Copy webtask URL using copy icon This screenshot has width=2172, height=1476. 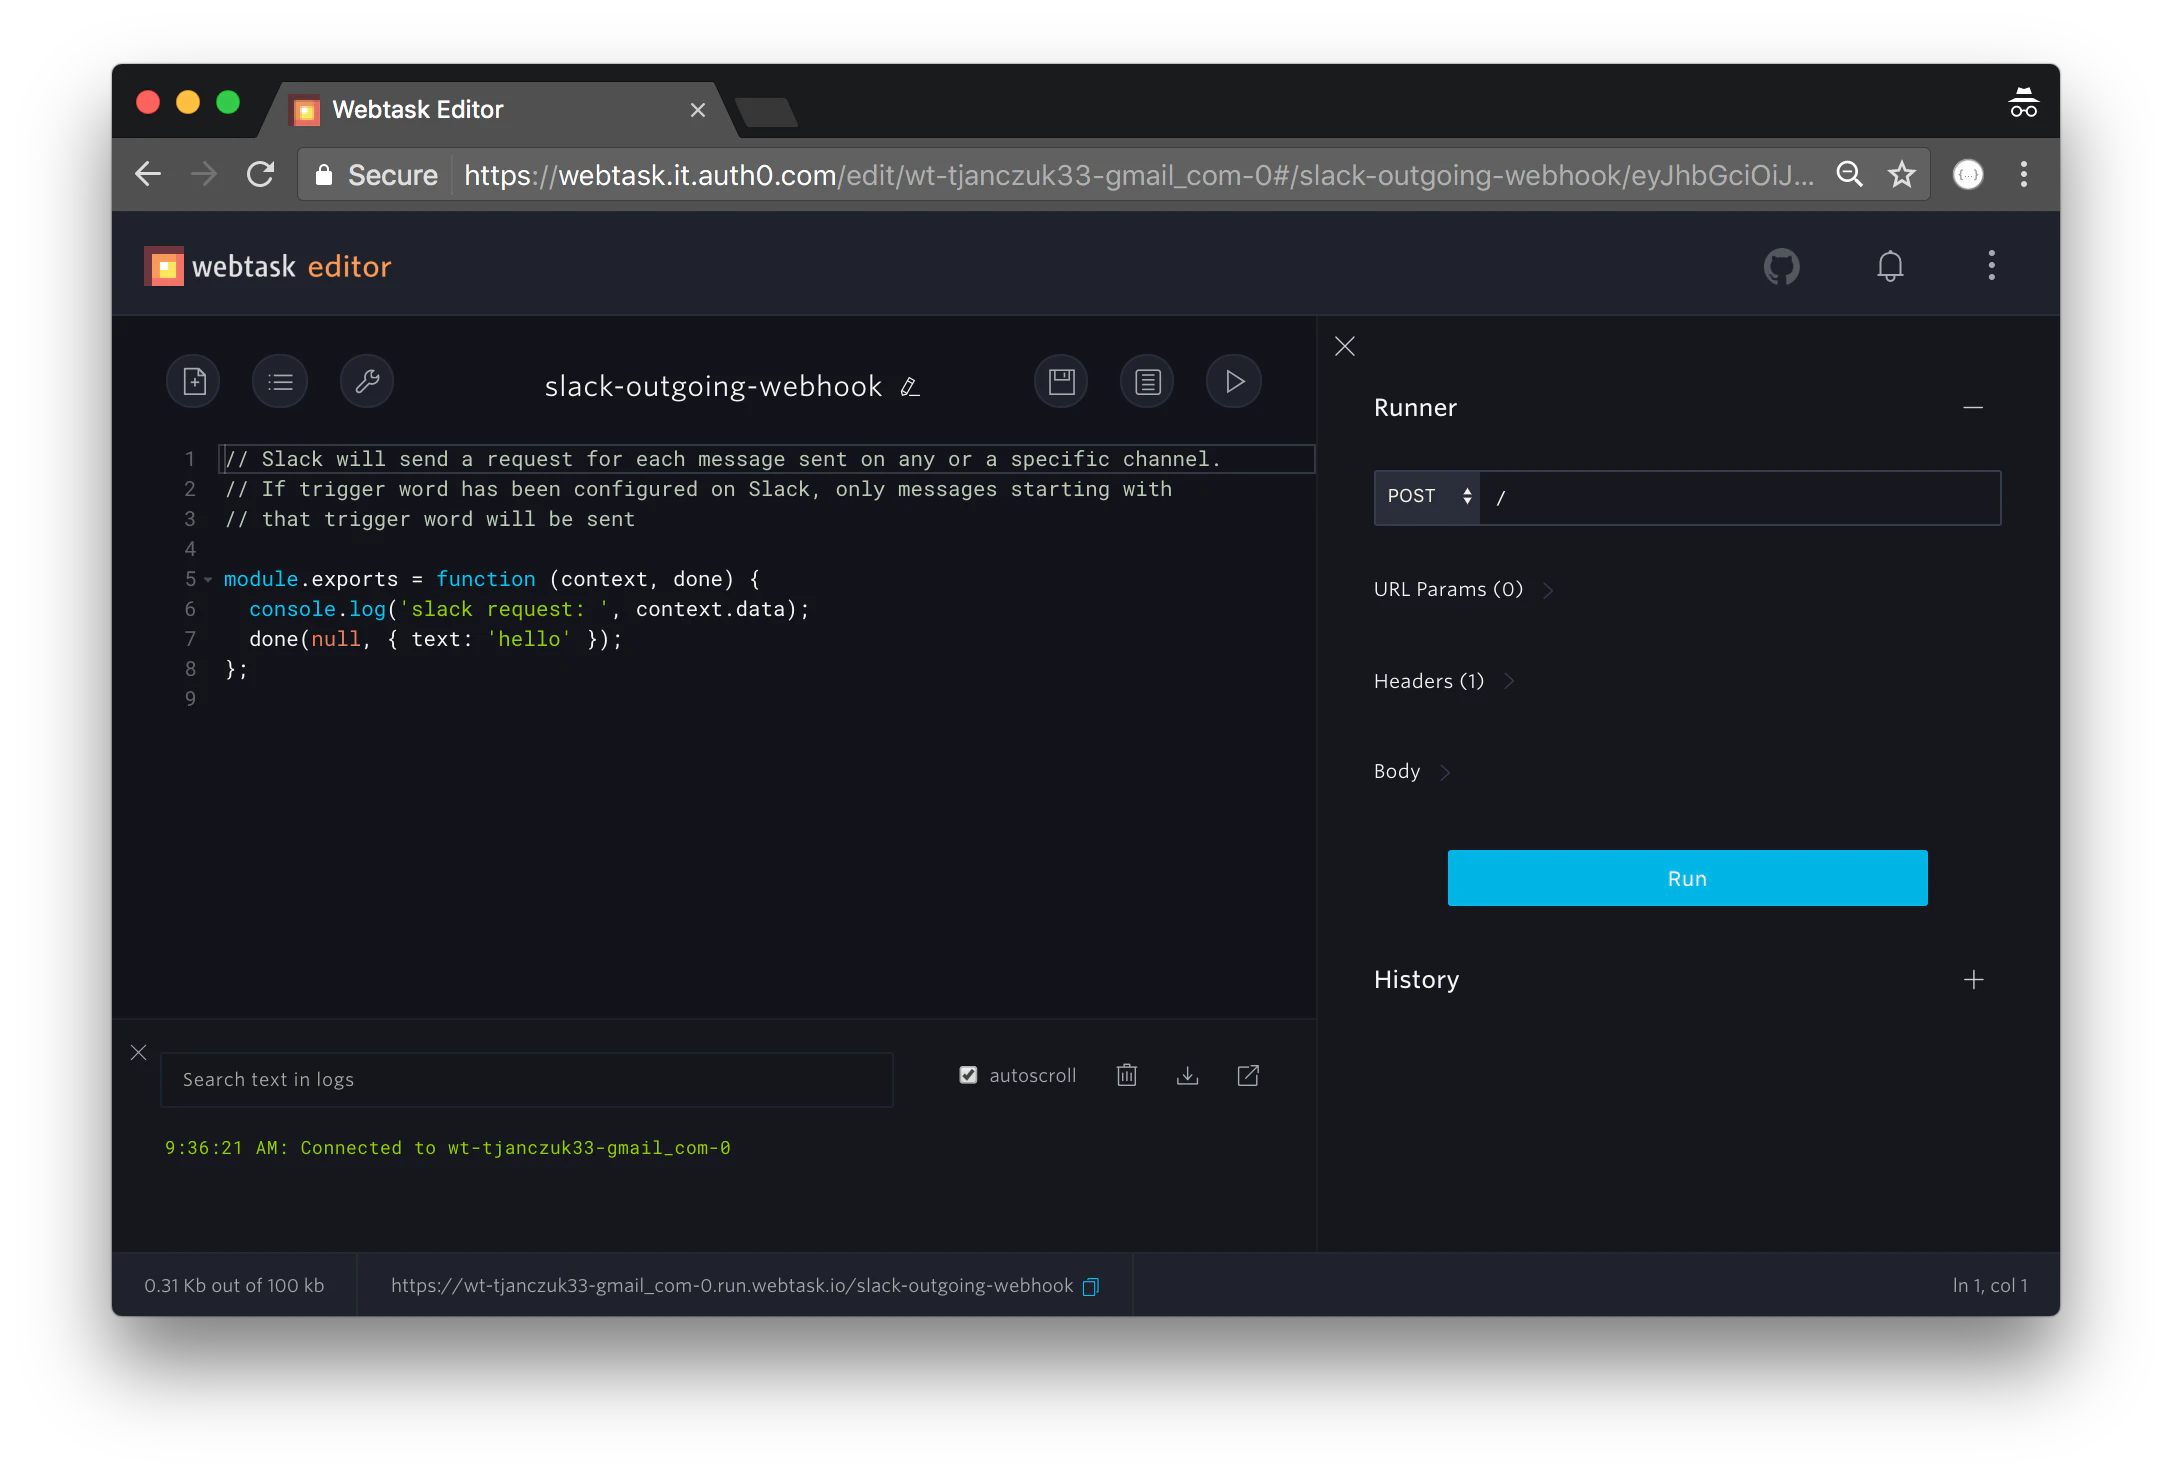point(1091,1286)
